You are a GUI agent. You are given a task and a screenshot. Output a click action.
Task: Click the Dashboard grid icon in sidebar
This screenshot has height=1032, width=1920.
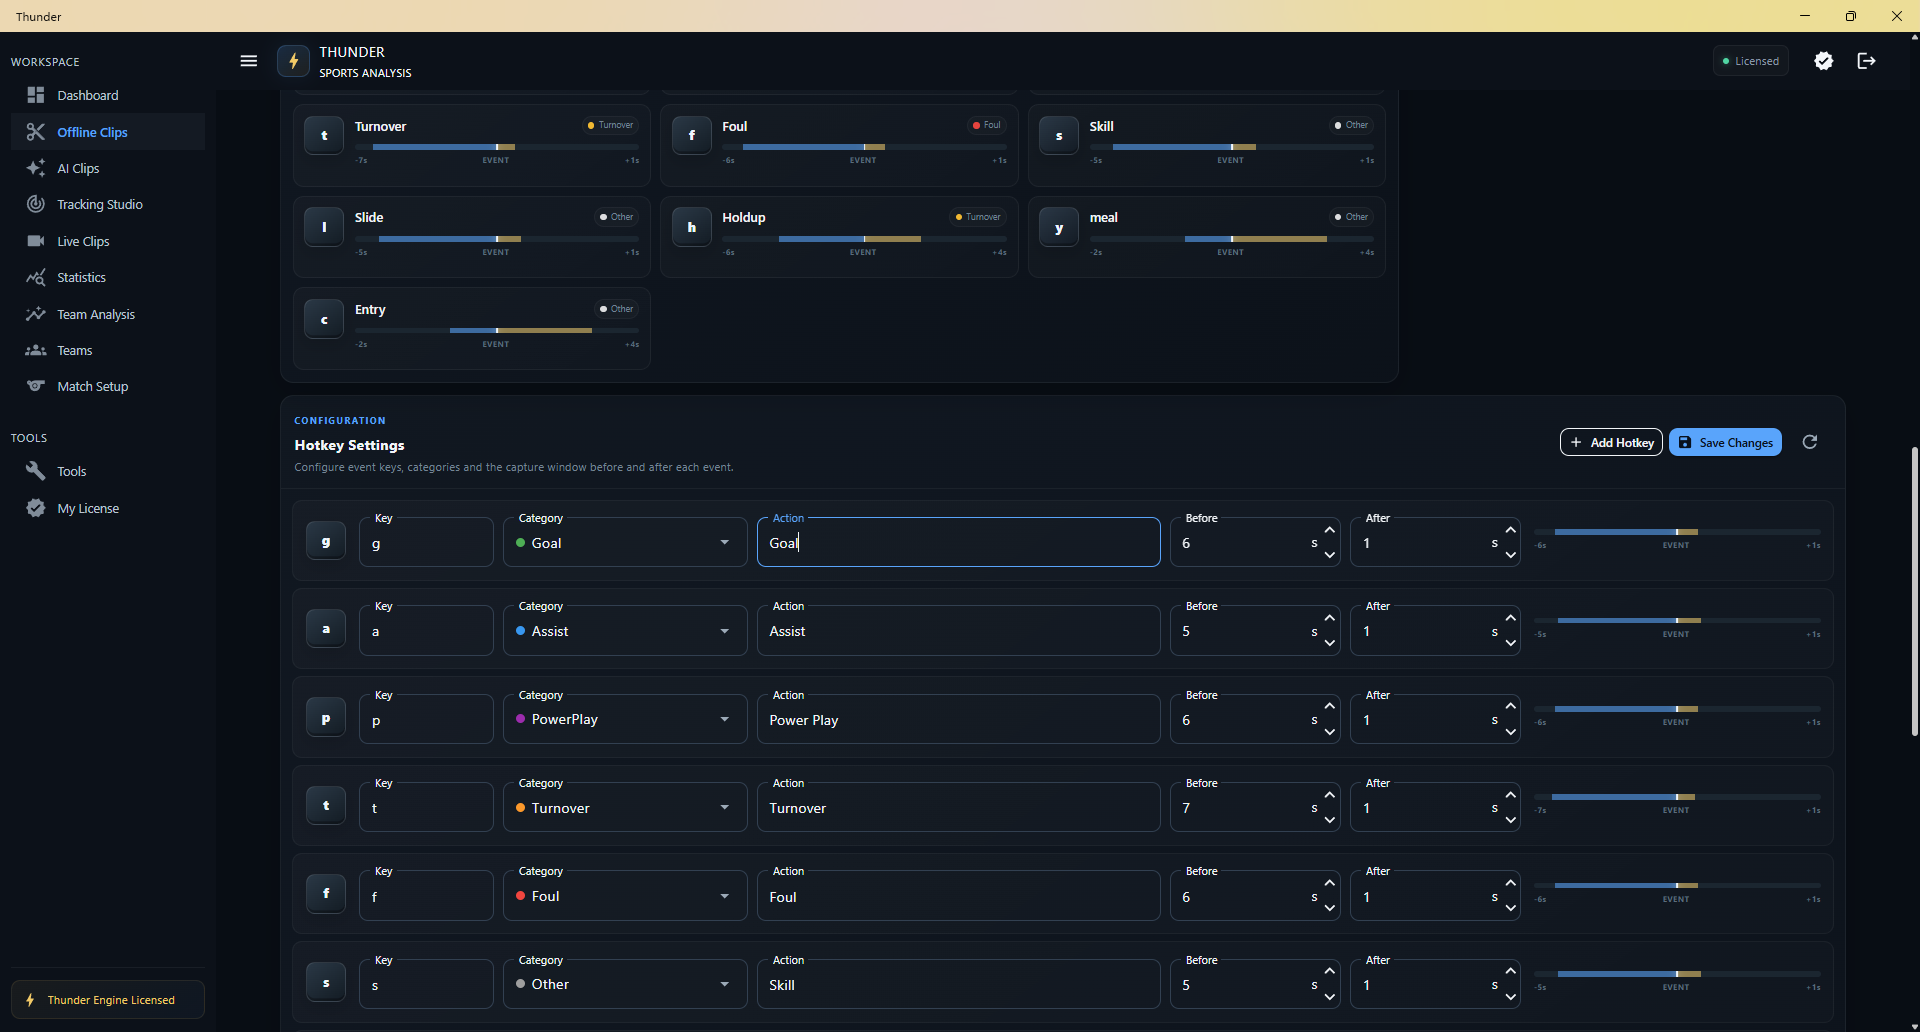[x=36, y=95]
